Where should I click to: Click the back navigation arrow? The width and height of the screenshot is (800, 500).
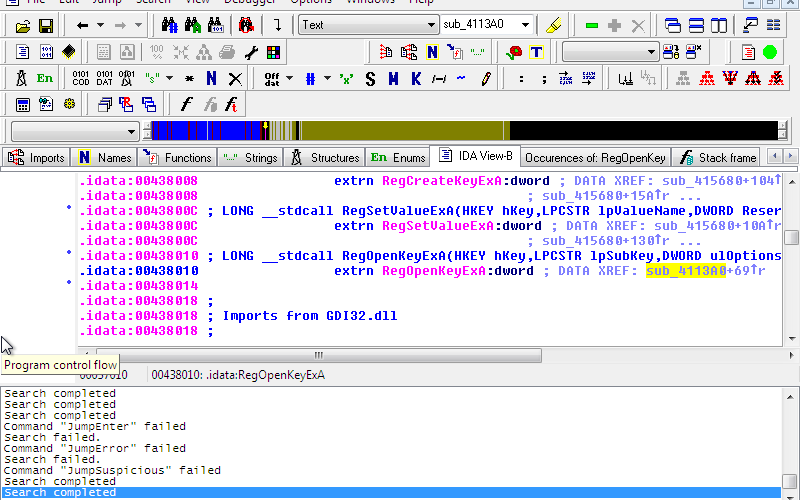coord(83,25)
